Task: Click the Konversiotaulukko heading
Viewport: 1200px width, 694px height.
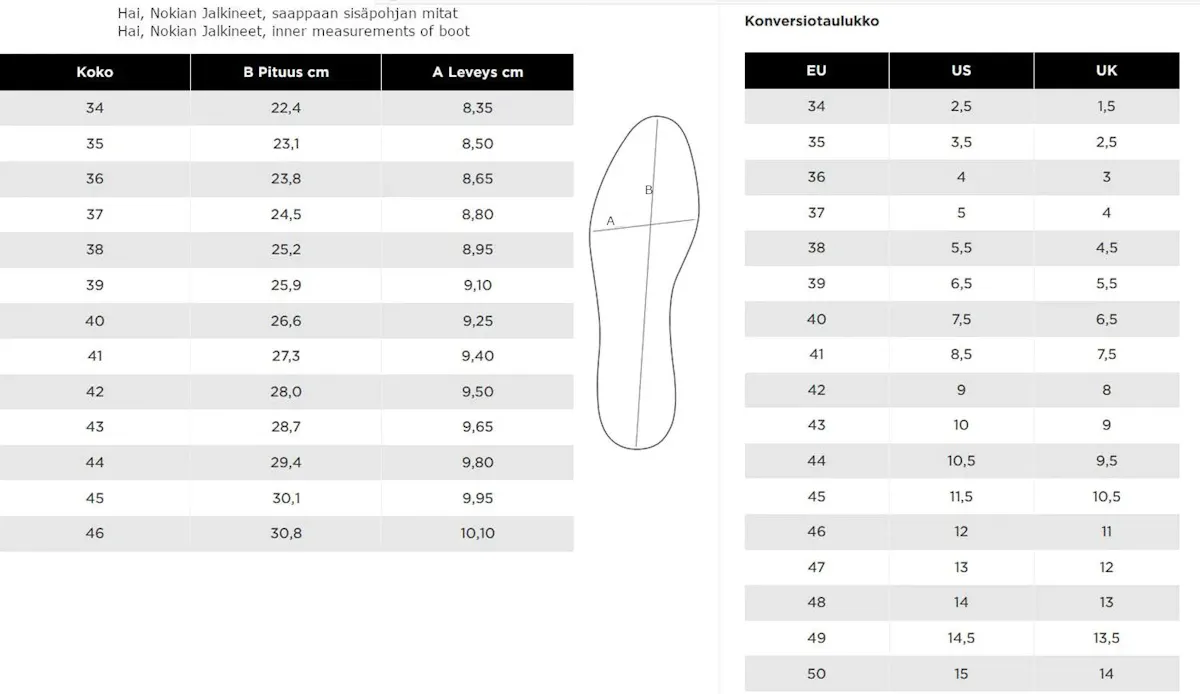Action: click(x=812, y=21)
